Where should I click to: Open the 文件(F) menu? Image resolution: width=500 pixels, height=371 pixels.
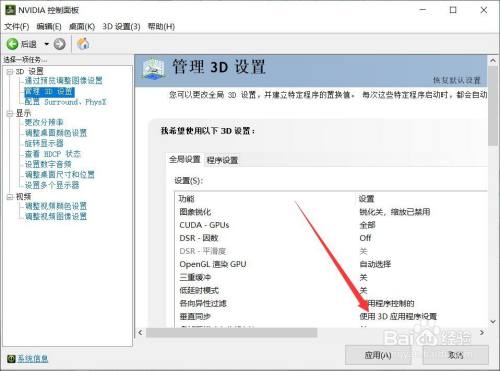(x=17, y=27)
